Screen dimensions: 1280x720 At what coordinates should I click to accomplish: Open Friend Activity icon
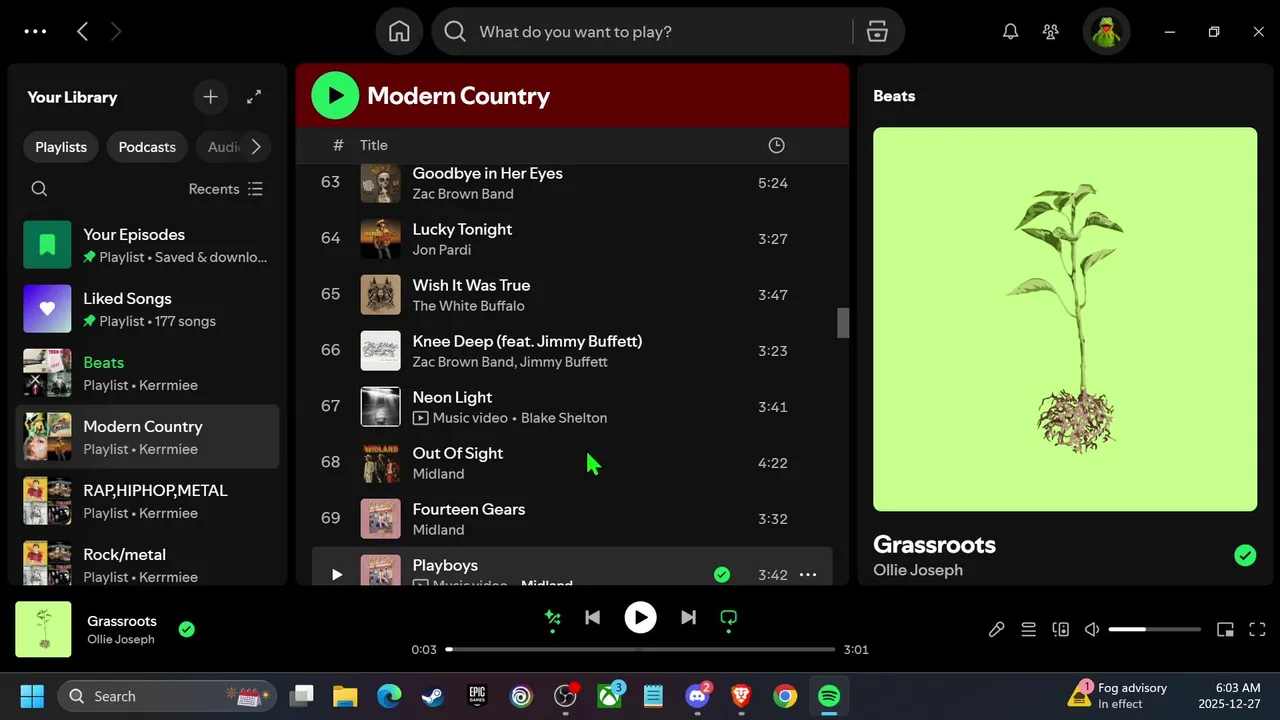tap(1051, 32)
